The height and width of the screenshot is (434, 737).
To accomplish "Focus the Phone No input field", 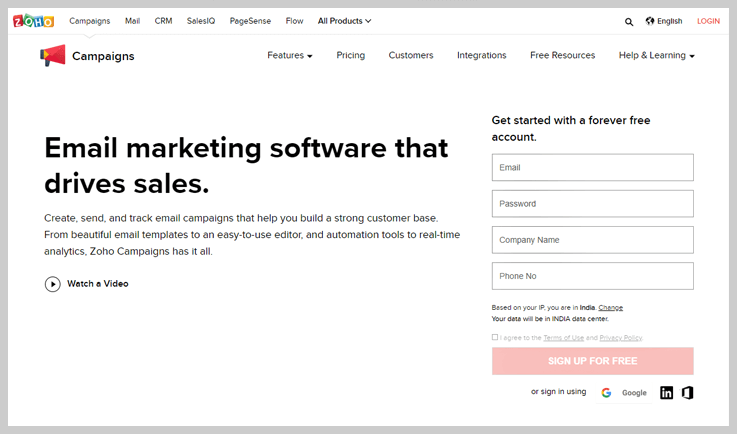I will [x=592, y=276].
